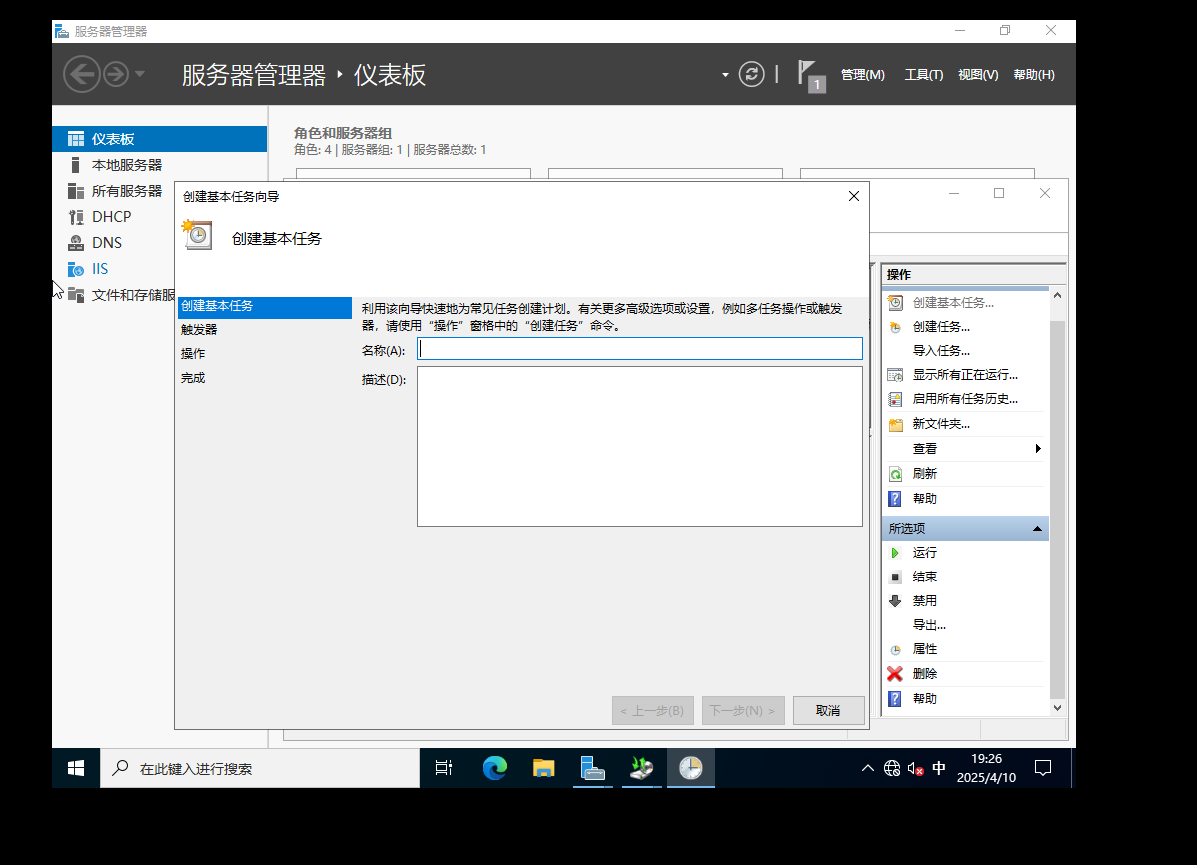The image size is (1197, 865).
Task: Select the 触发器 wizard step
Action: [x=199, y=330]
